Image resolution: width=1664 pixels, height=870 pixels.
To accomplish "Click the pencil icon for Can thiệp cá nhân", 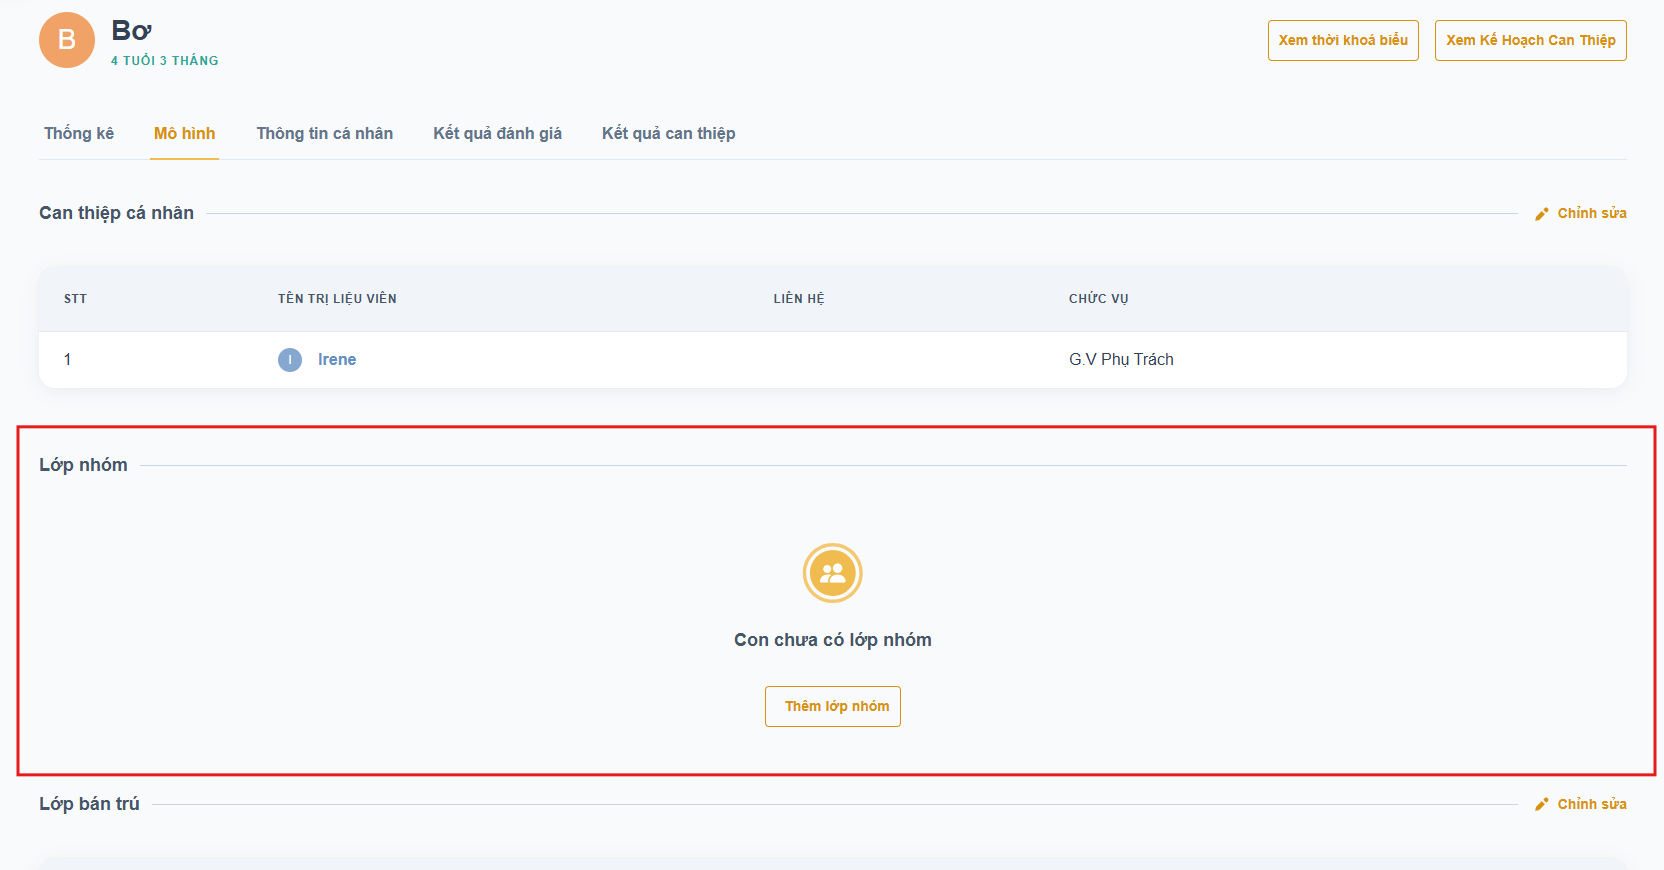I will 1542,214.
